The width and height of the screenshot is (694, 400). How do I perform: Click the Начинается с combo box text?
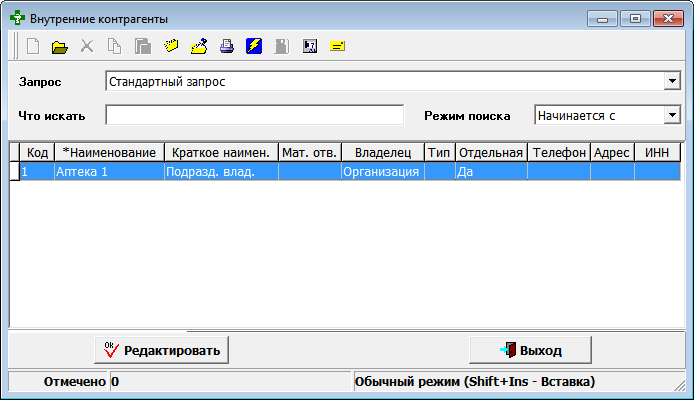point(576,115)
